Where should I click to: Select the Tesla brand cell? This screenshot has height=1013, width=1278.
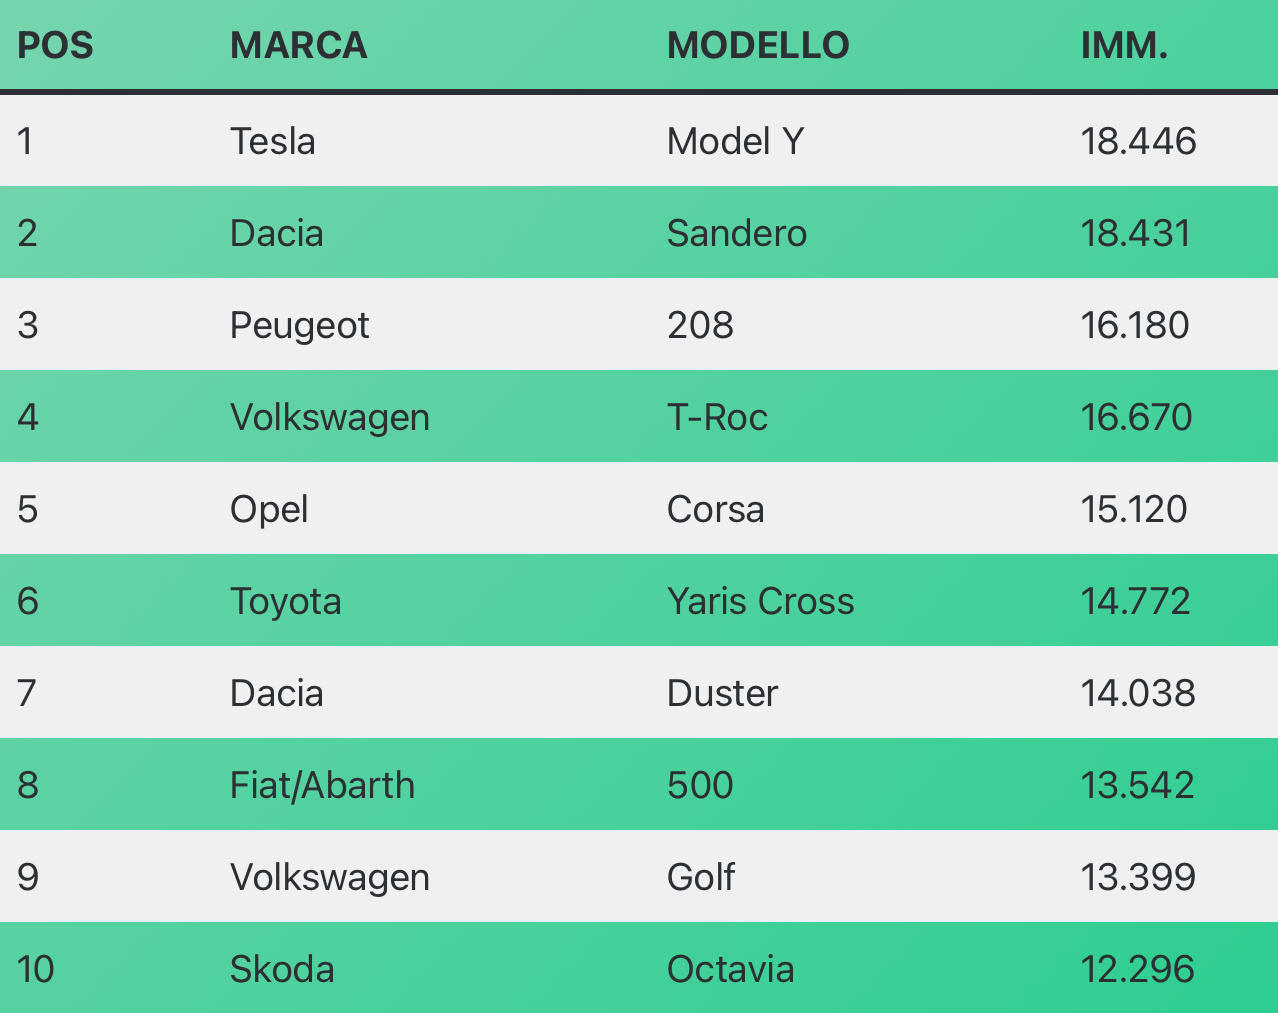coord(273,141)
